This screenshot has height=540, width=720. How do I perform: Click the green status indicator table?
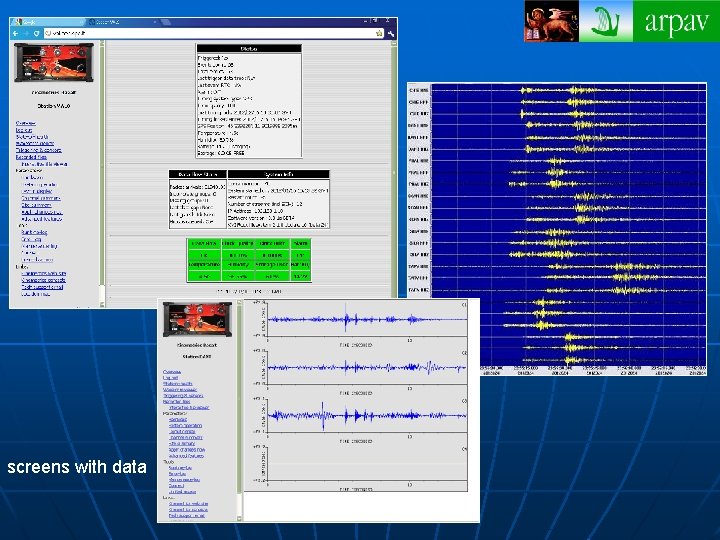(248, 259)
